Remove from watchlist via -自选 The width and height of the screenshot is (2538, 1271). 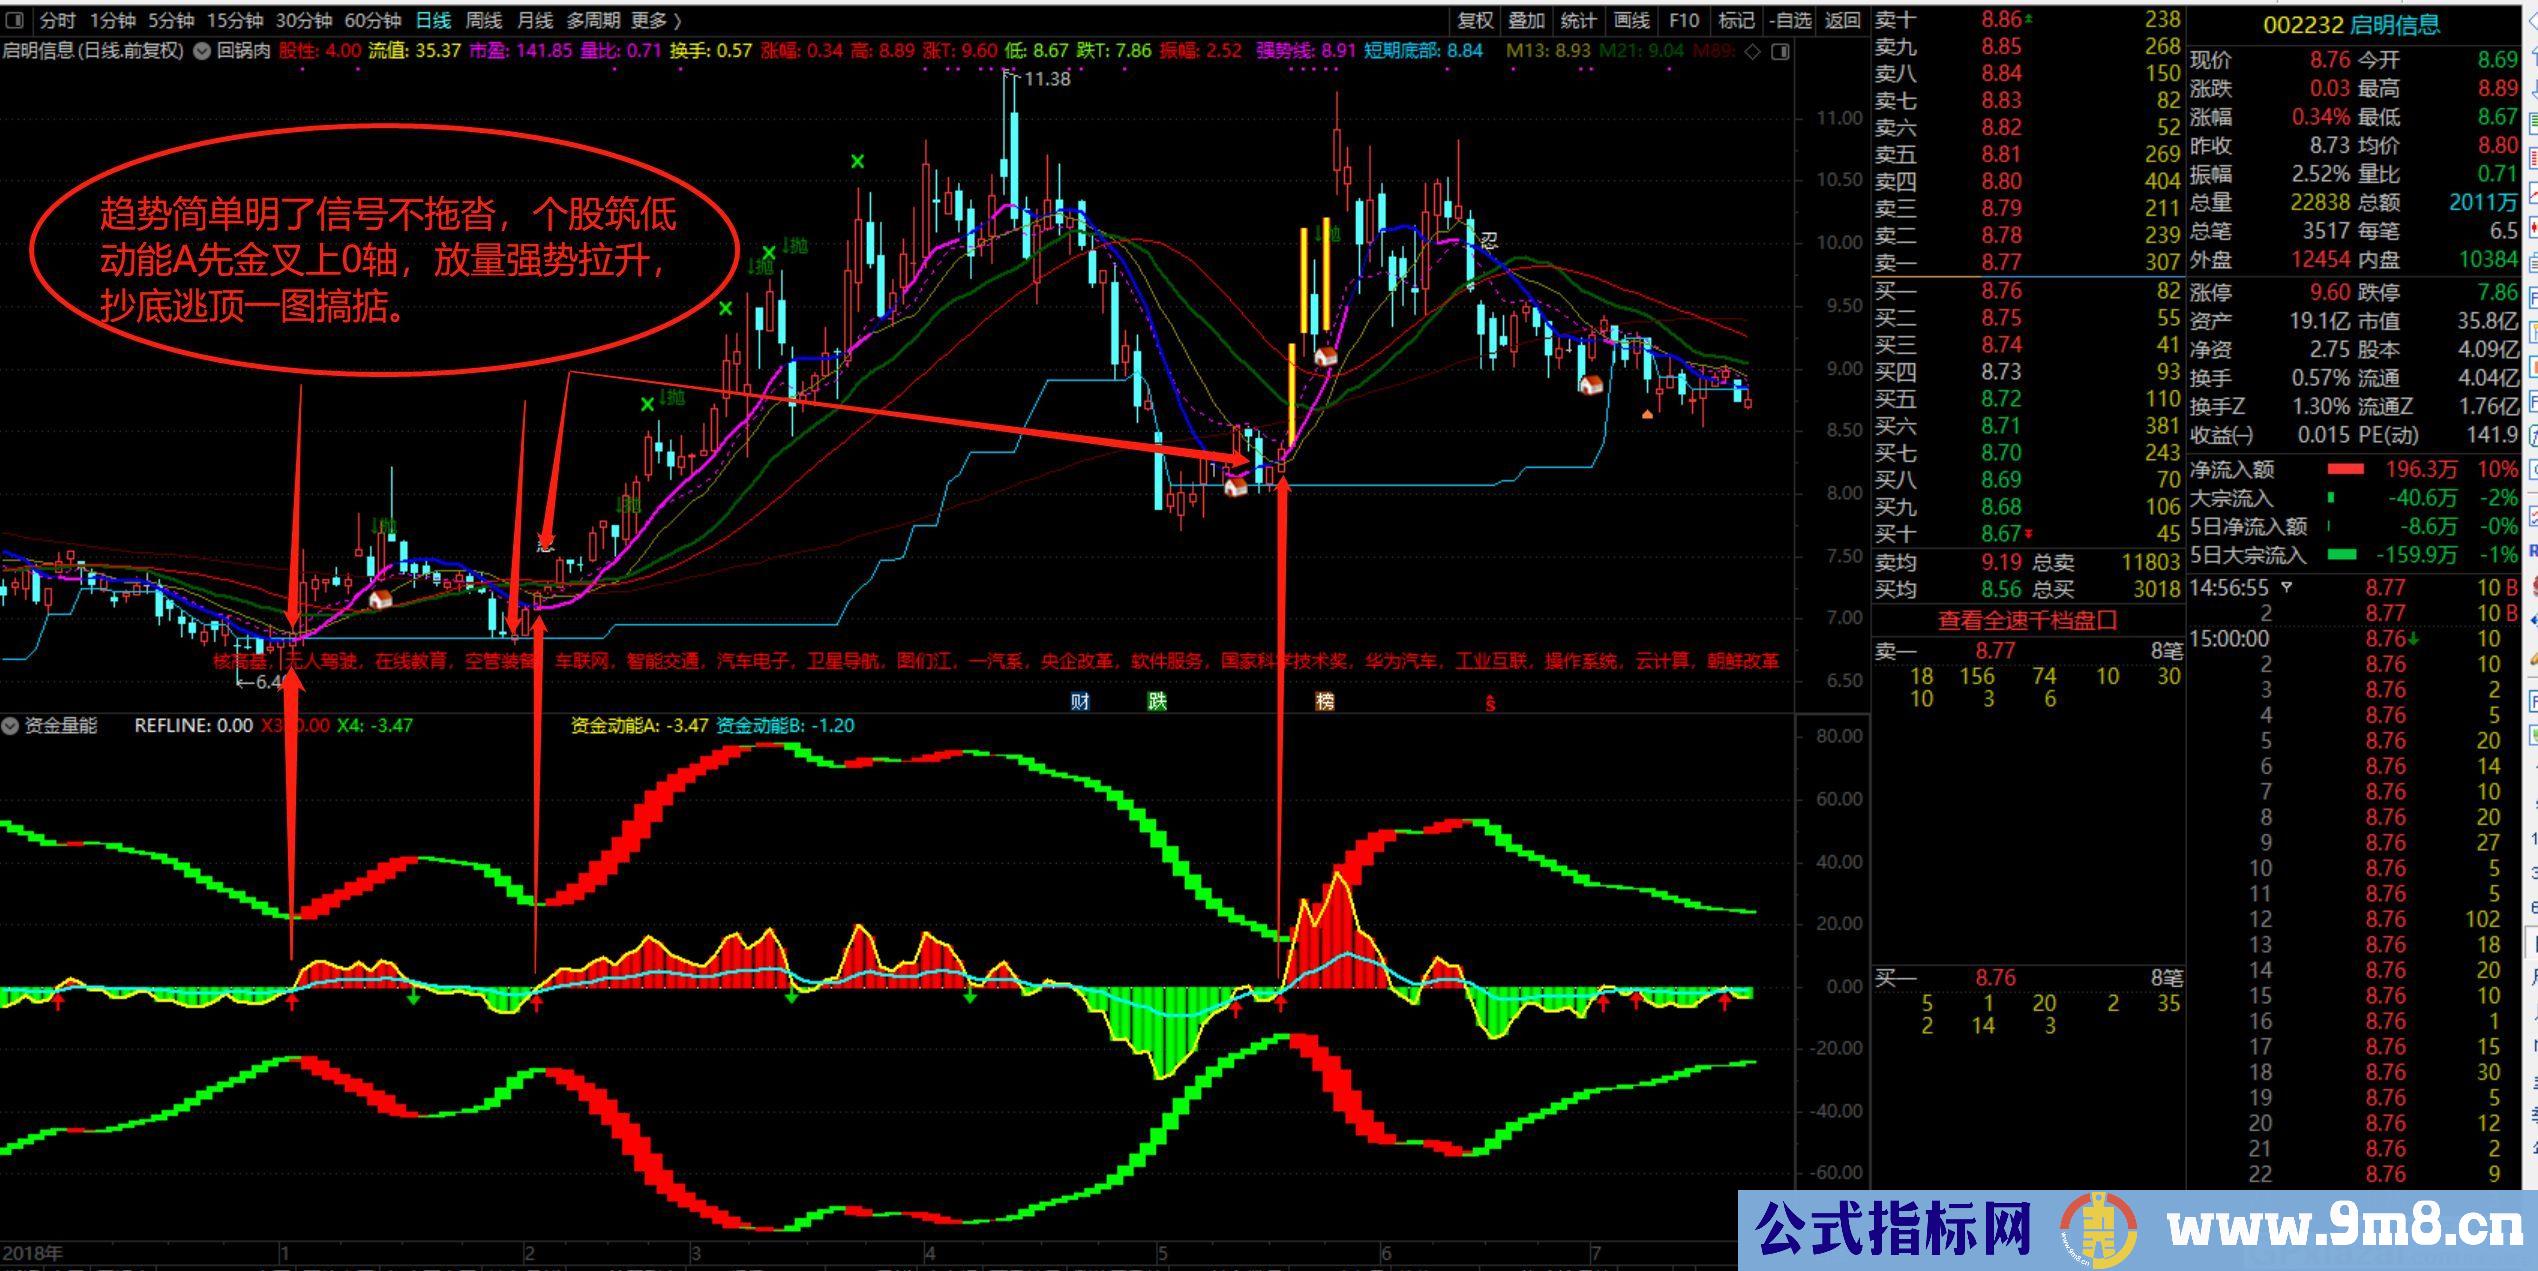click(1789, 20)
